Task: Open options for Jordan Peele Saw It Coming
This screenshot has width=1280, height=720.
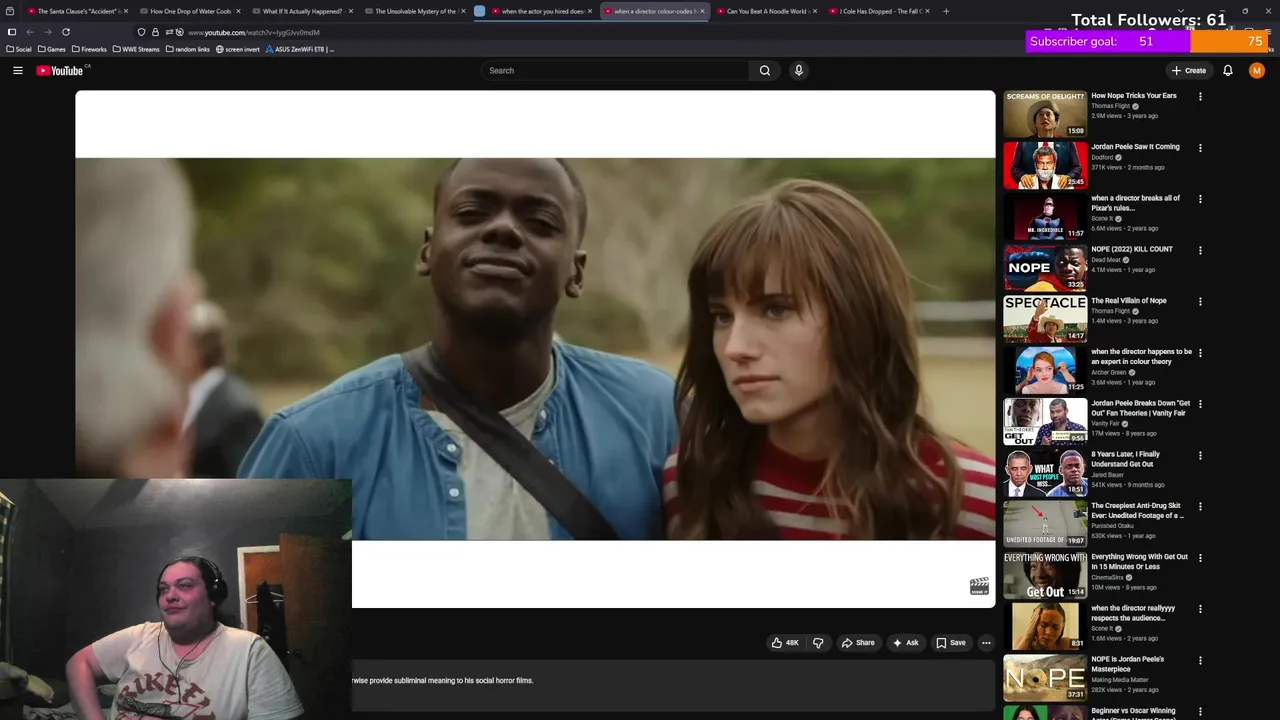Action: 1200,148
